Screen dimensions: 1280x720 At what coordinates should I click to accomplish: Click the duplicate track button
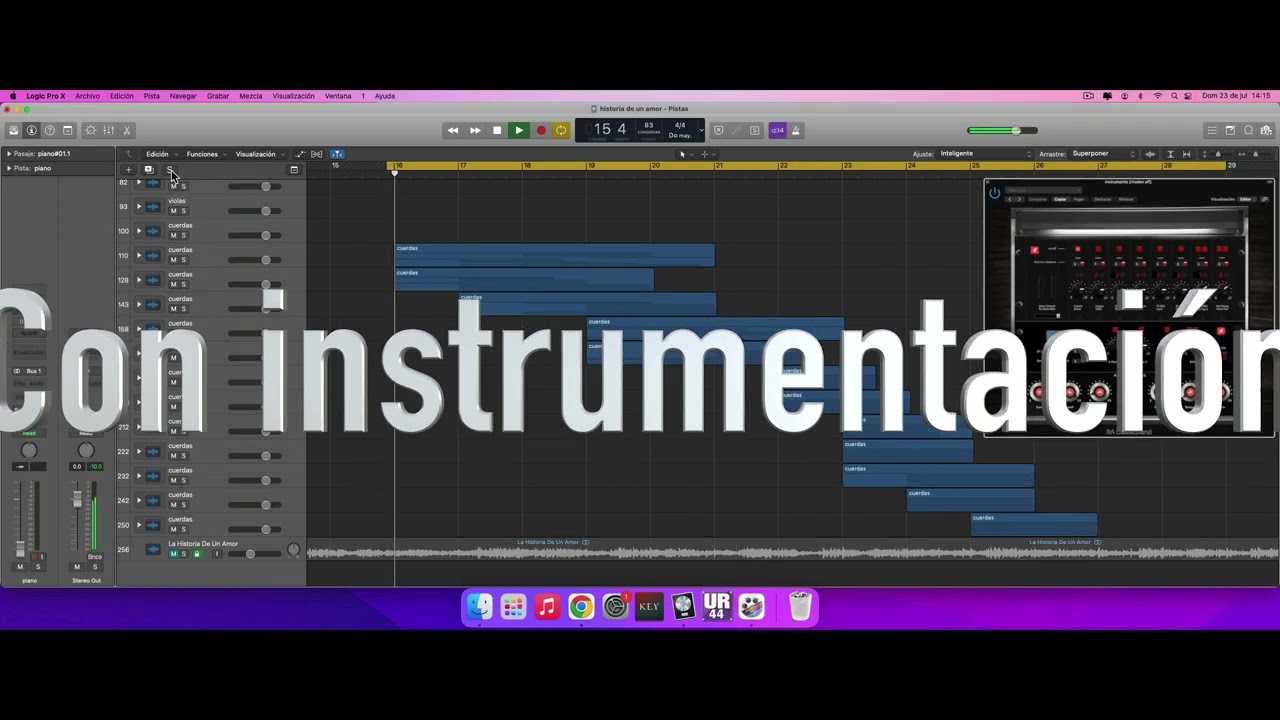tap(148, 169)
